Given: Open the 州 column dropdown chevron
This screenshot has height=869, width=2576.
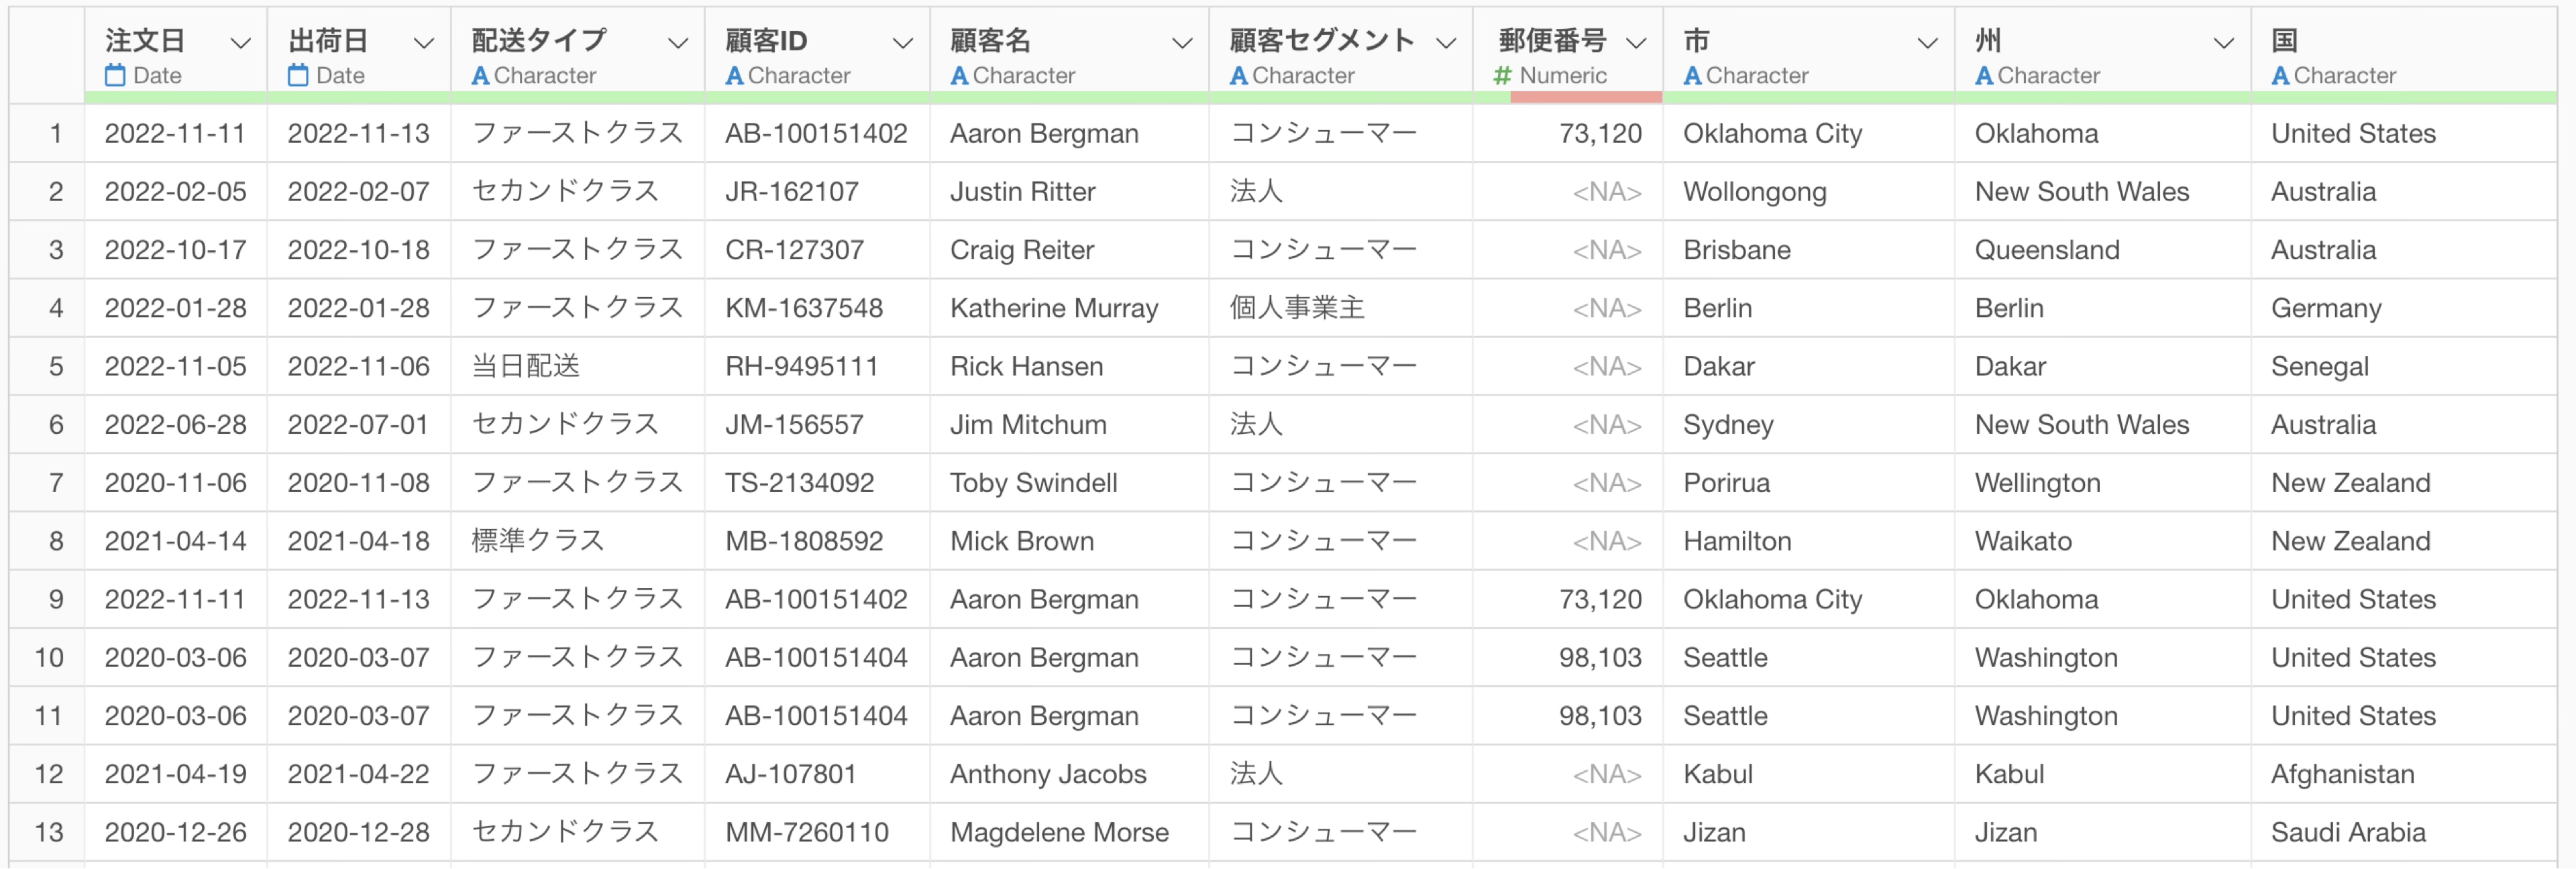Looking at the screenshot, I should (x=2223, y=43).
